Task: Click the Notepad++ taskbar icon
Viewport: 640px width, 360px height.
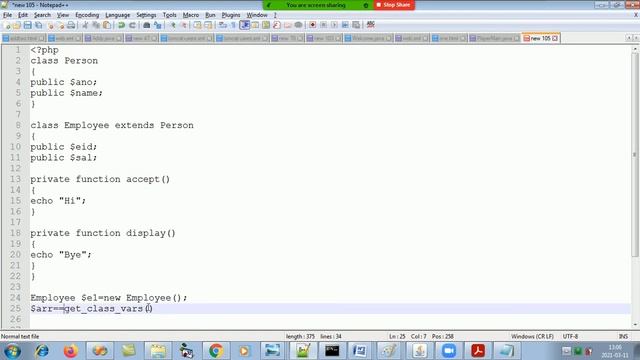Action: 303,351
